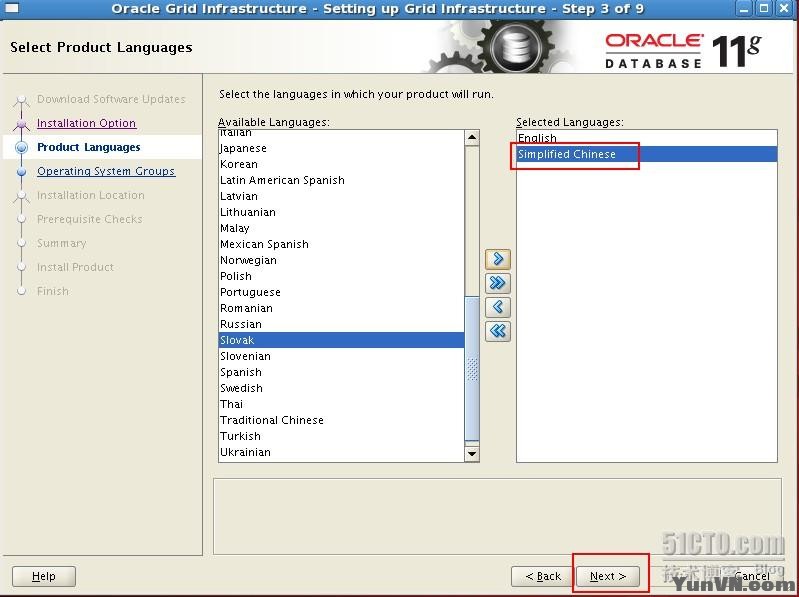Click the remove selected language arrow button
This screenshot has width=799, height=597.
[x=498, y=307]
